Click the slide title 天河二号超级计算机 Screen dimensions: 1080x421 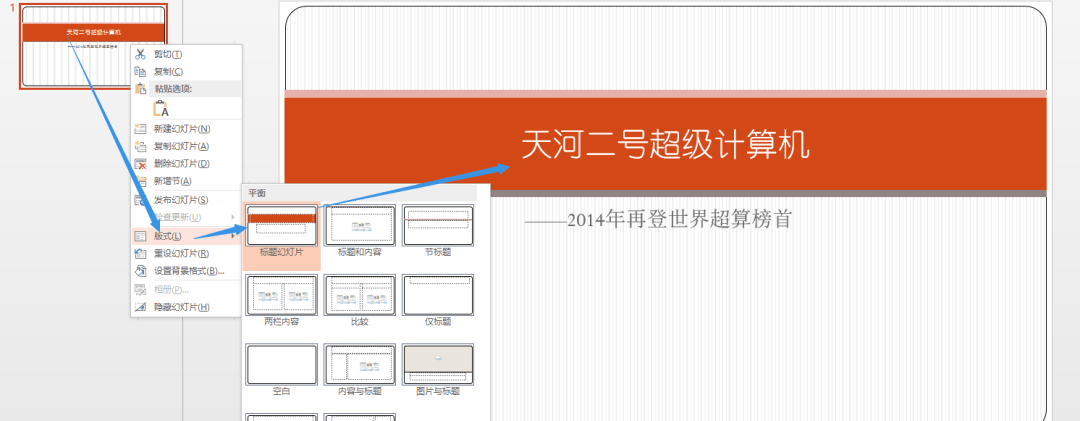pyautogui.click(x=665, y=145)
